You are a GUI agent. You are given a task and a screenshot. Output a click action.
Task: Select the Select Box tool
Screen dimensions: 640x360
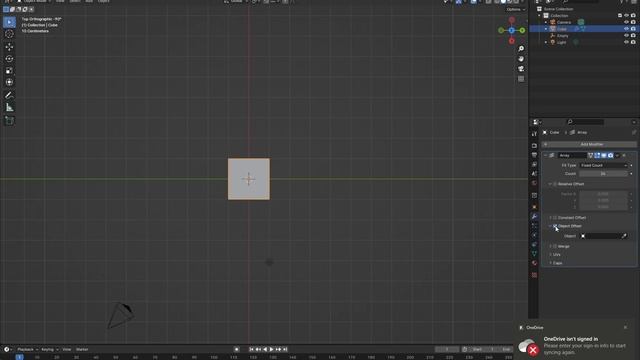point(9,22)
